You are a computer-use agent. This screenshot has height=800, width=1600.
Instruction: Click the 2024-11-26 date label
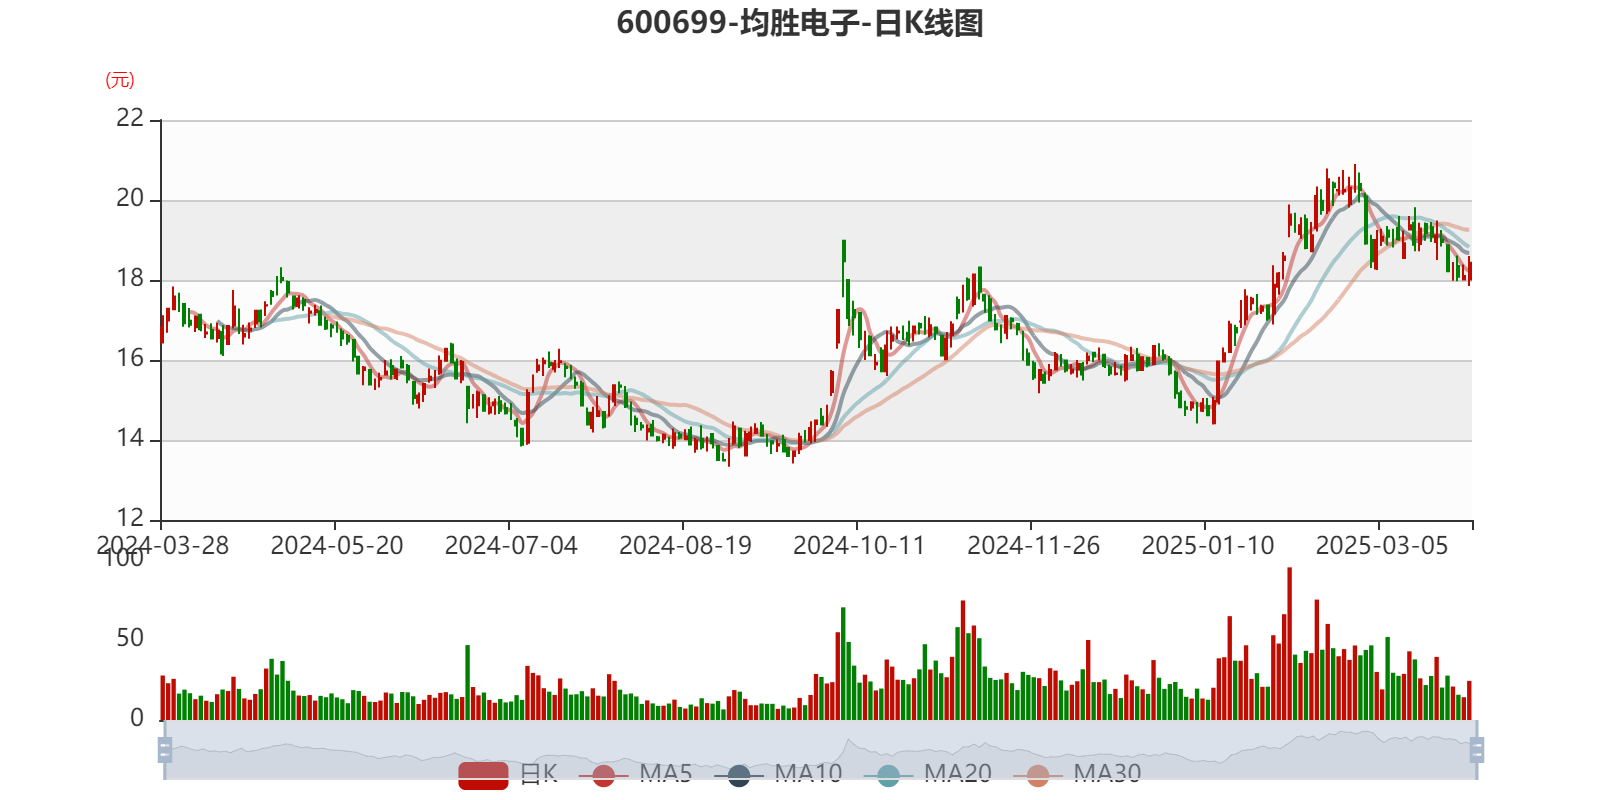tap(1033, 546)
